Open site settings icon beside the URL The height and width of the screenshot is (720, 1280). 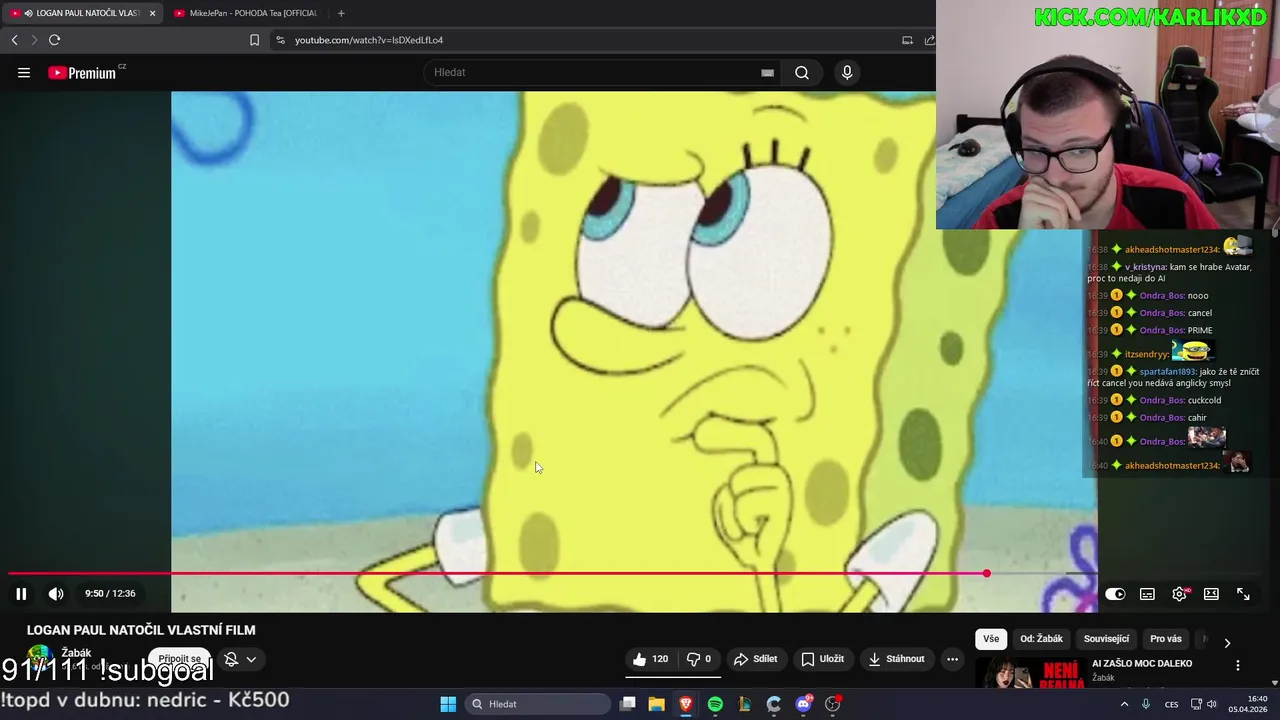[x=280, y=40]
